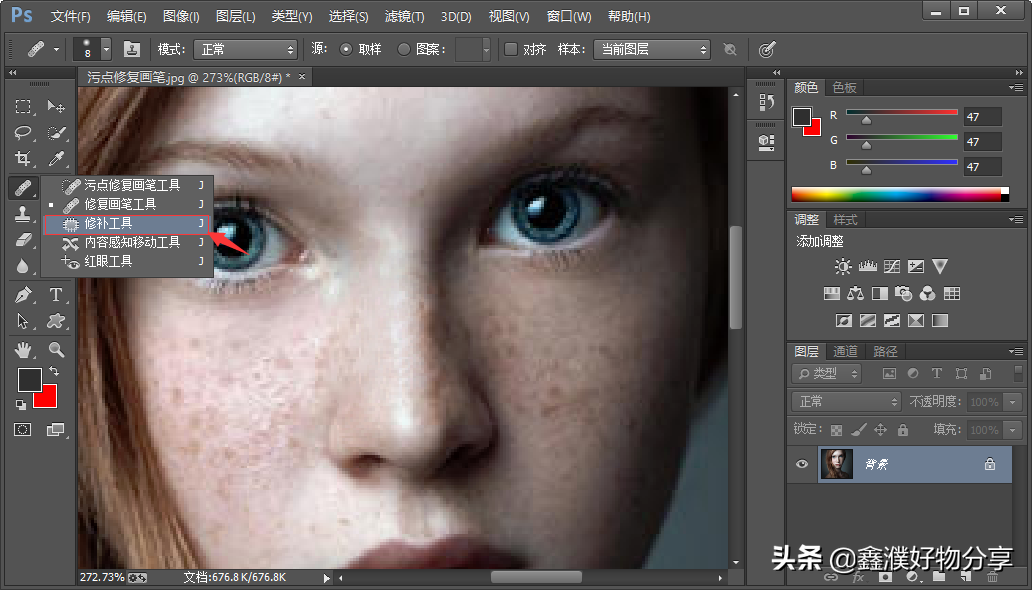
Task: Open the 滤镜(T) menu
Action: 404,16
